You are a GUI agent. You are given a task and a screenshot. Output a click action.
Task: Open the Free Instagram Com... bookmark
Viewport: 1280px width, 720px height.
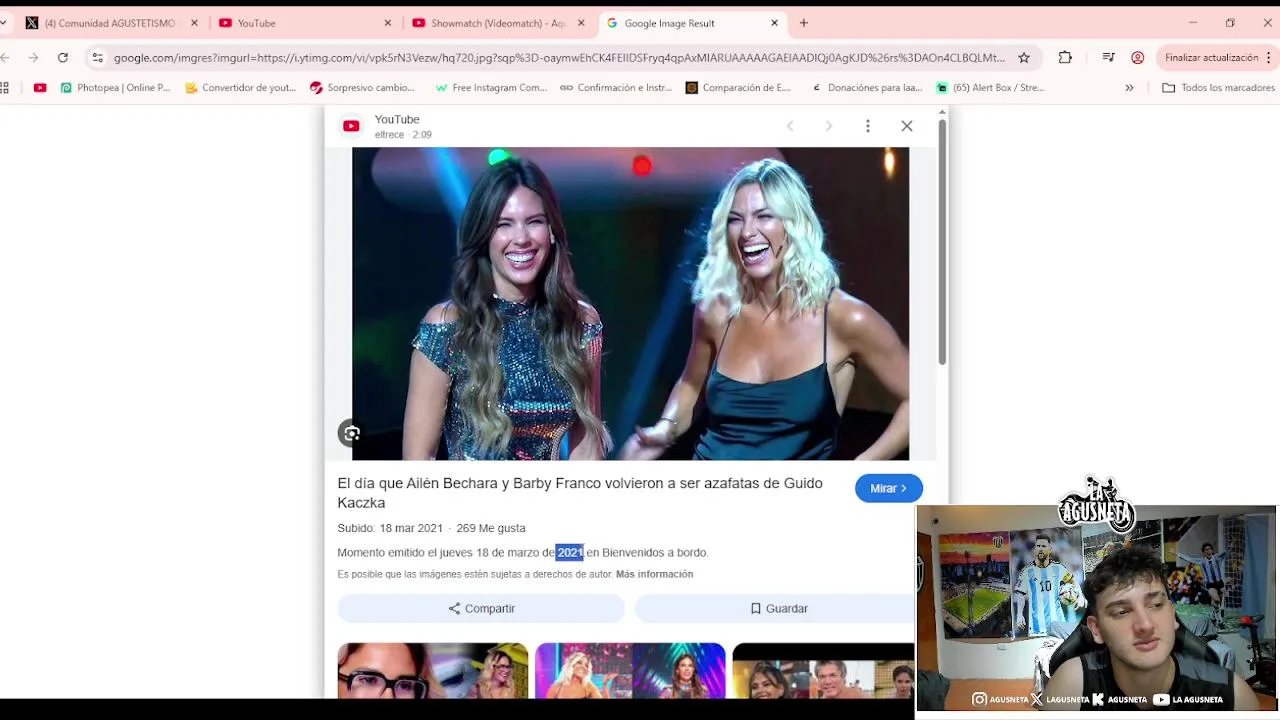click(491, 88)
